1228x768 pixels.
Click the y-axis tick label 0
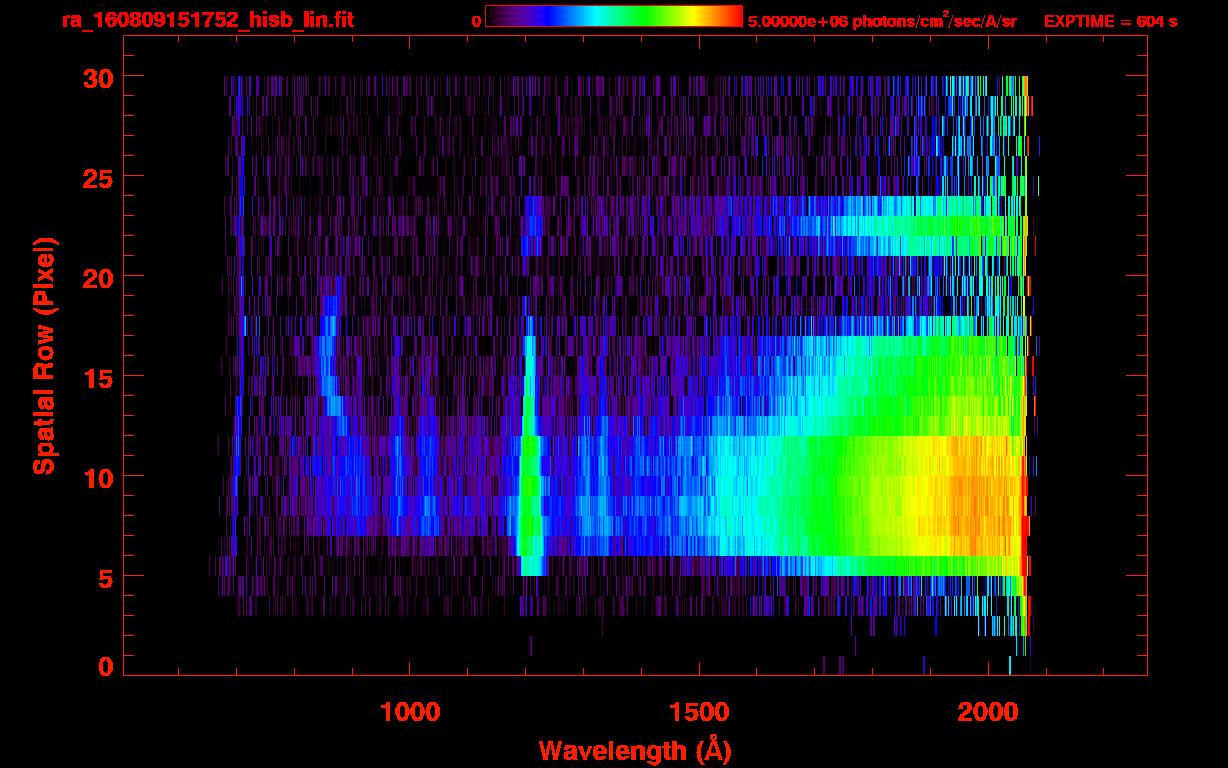tap(106, 666)
